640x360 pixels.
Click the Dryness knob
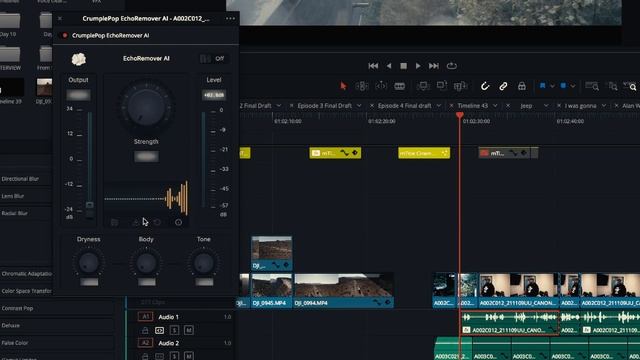(x=89, y=262)
